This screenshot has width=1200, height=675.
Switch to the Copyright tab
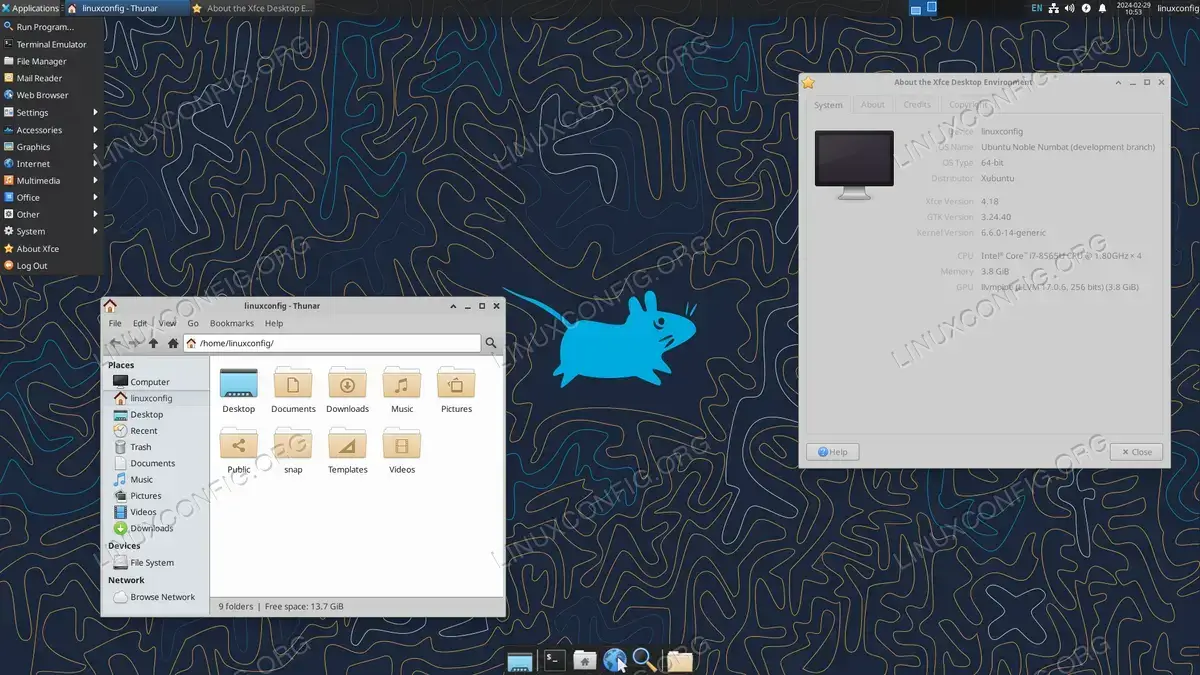point(968,105)
